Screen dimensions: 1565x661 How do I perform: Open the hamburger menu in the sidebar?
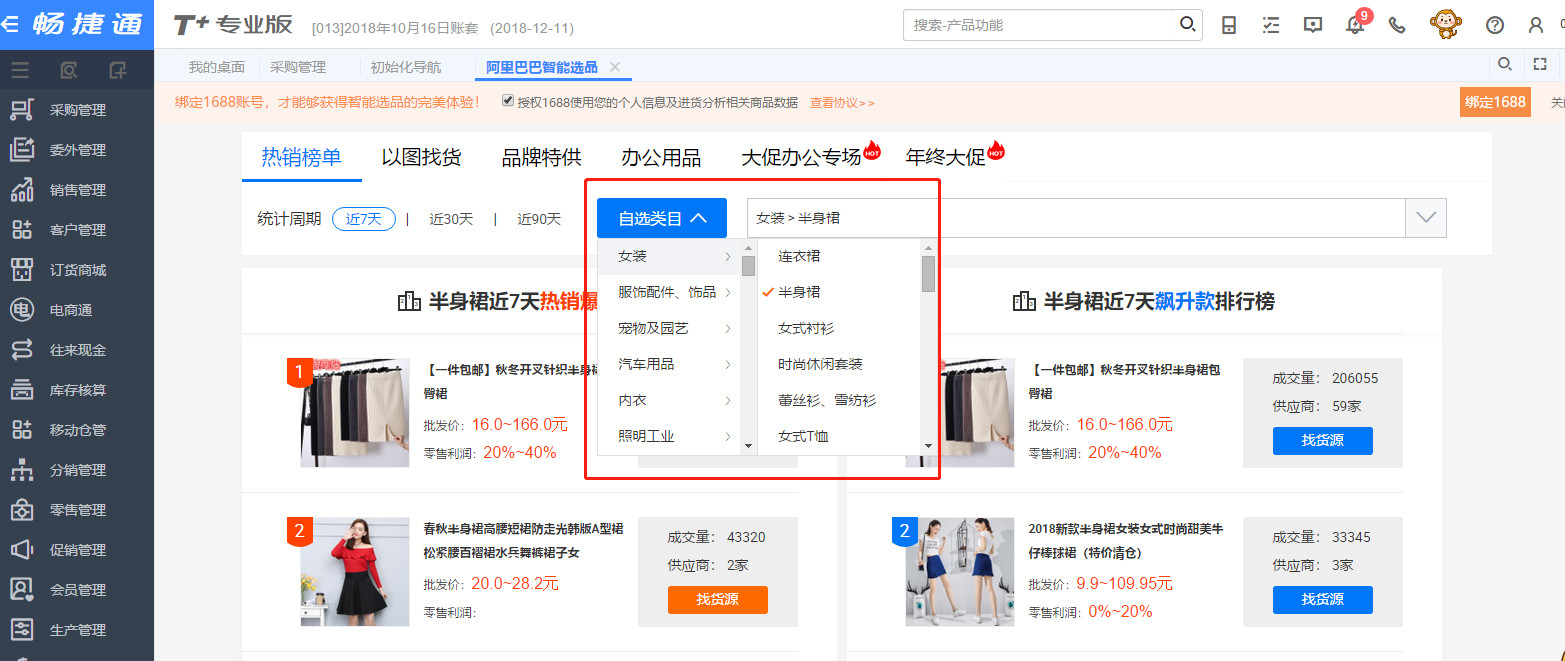(x=20, y=70)
